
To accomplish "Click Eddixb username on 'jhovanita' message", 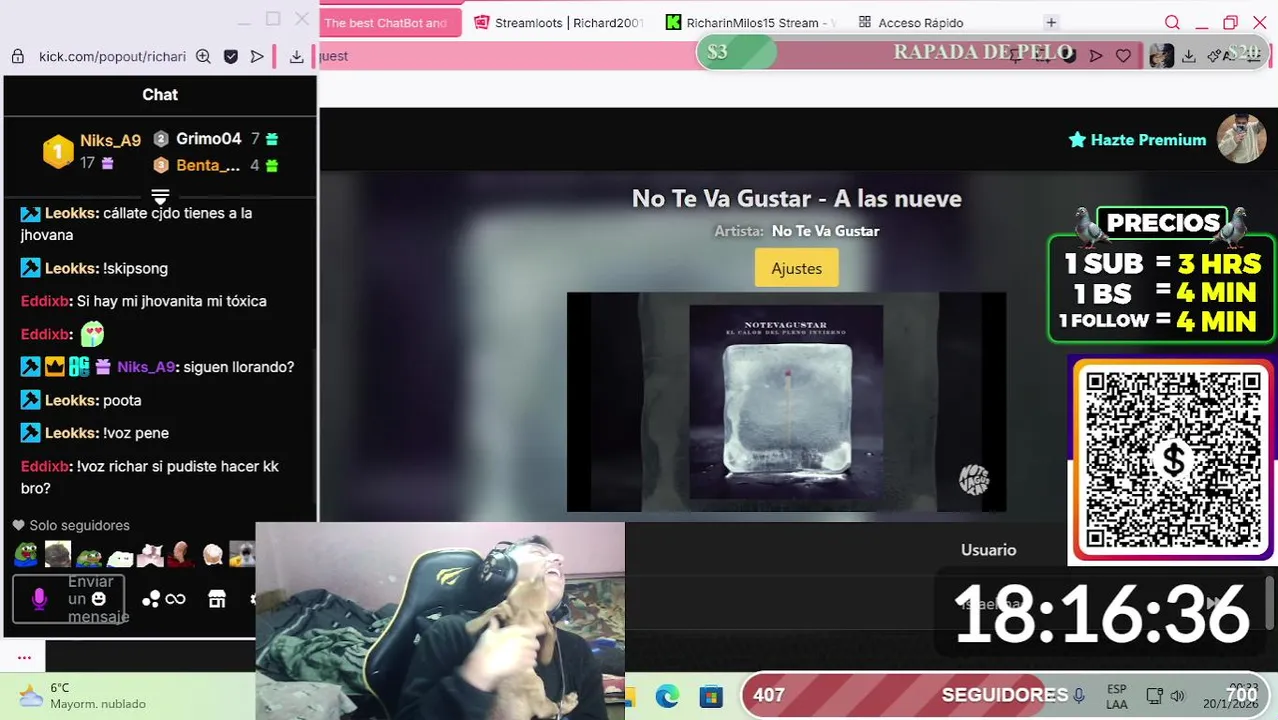I will [x=45, y=301].
